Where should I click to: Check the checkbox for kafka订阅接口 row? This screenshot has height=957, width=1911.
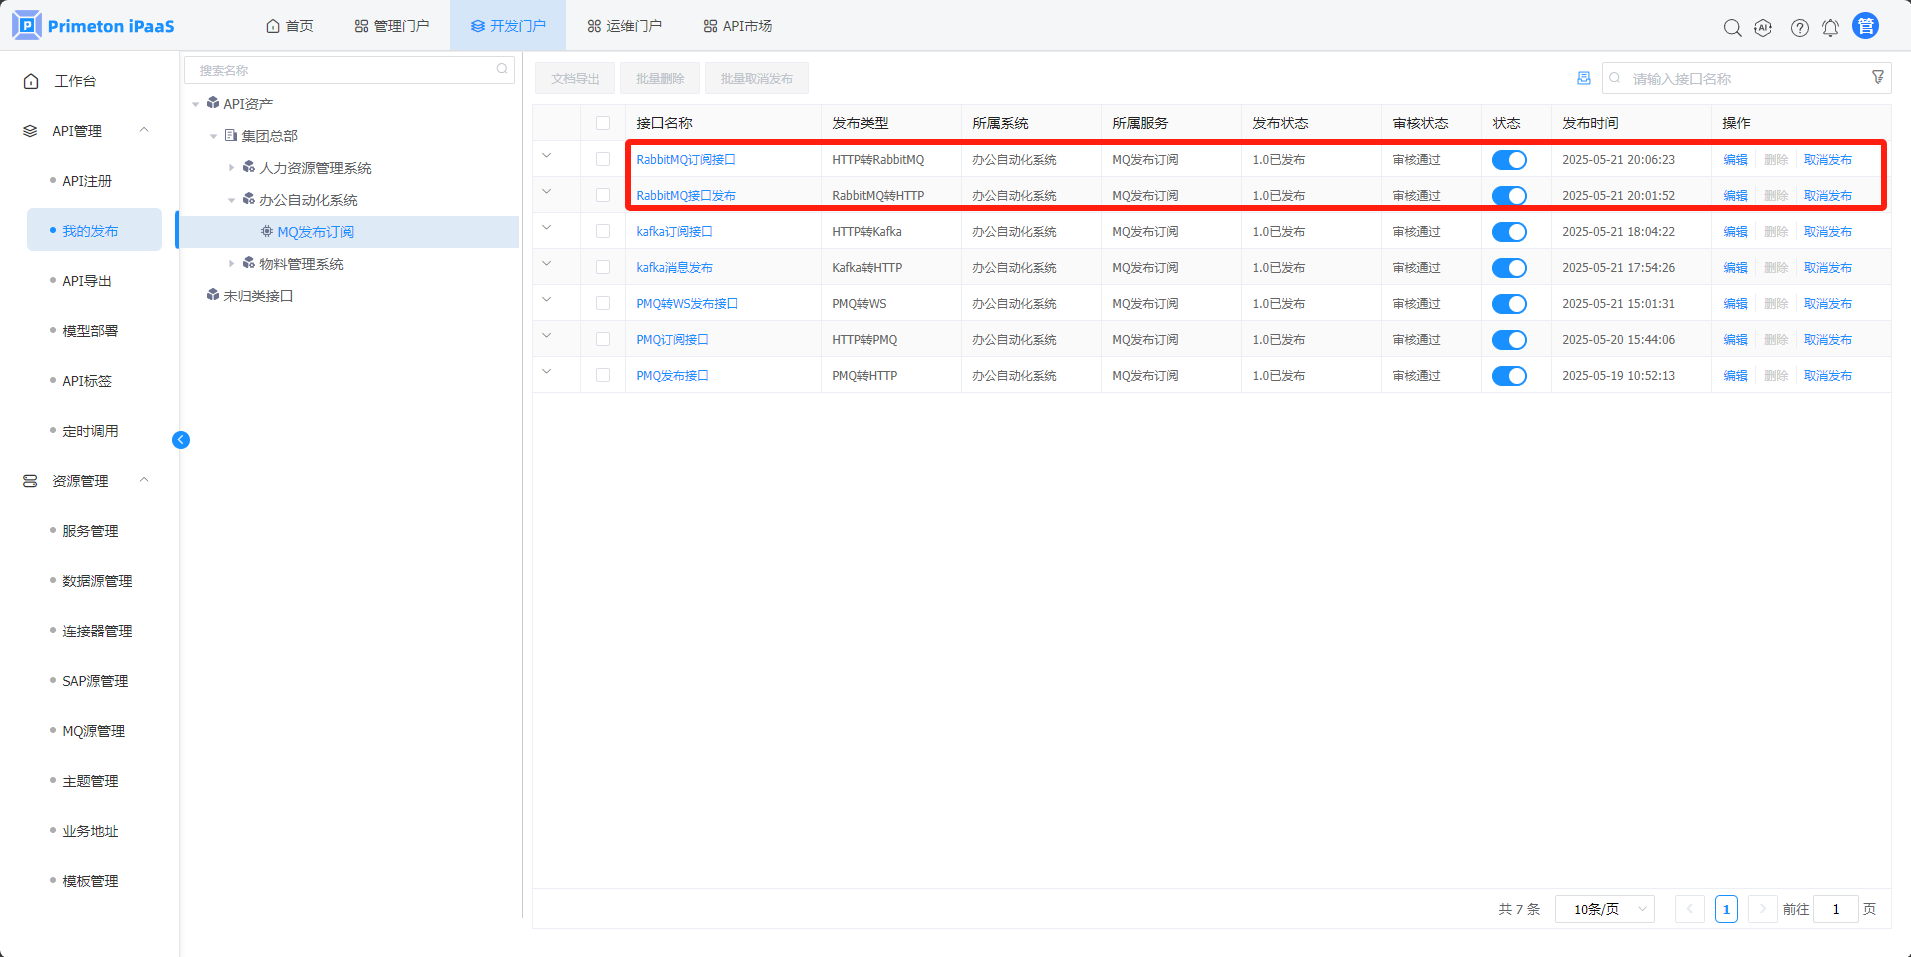pos(602,232)
